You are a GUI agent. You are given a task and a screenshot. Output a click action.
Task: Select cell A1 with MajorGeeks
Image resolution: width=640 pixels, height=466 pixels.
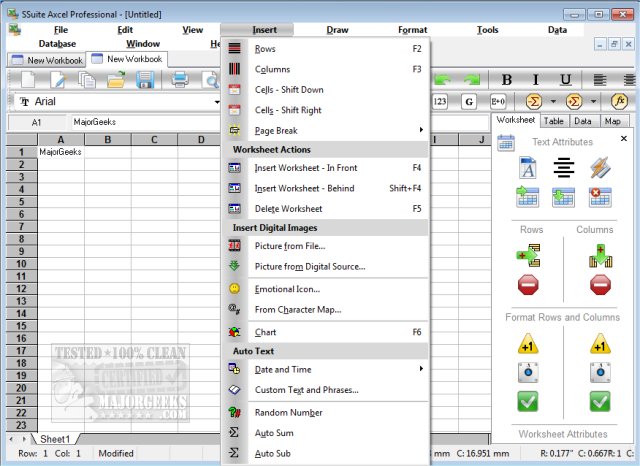tap(60, 152)
